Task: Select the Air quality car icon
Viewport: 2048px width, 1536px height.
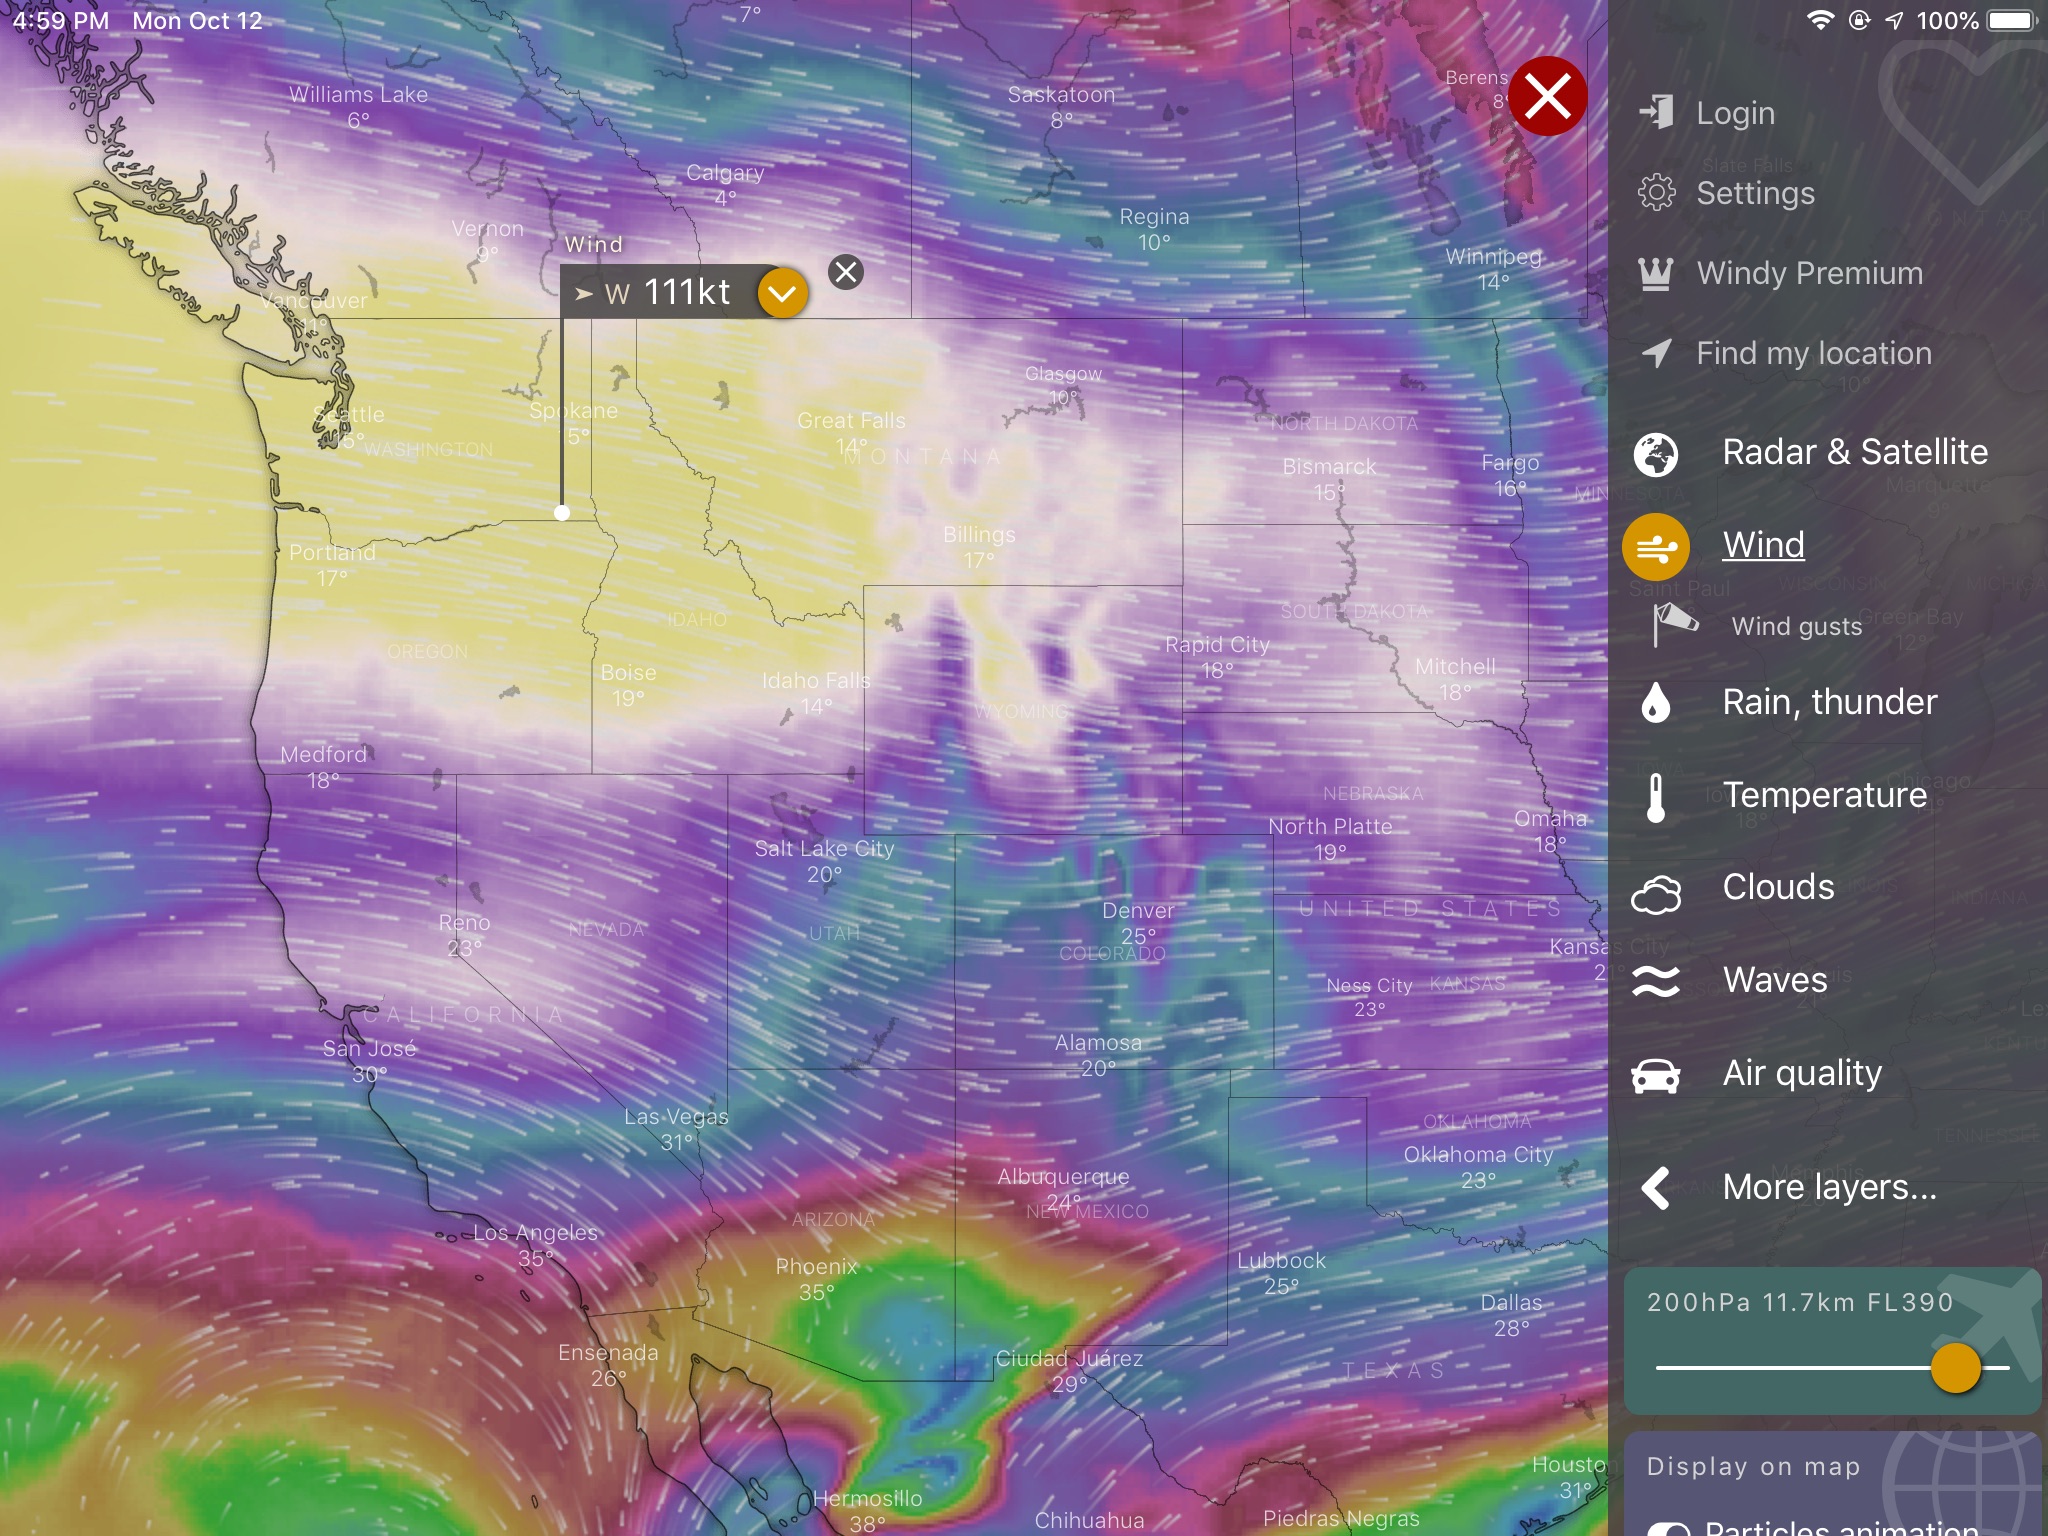Action: (x=1656, y=1074)
